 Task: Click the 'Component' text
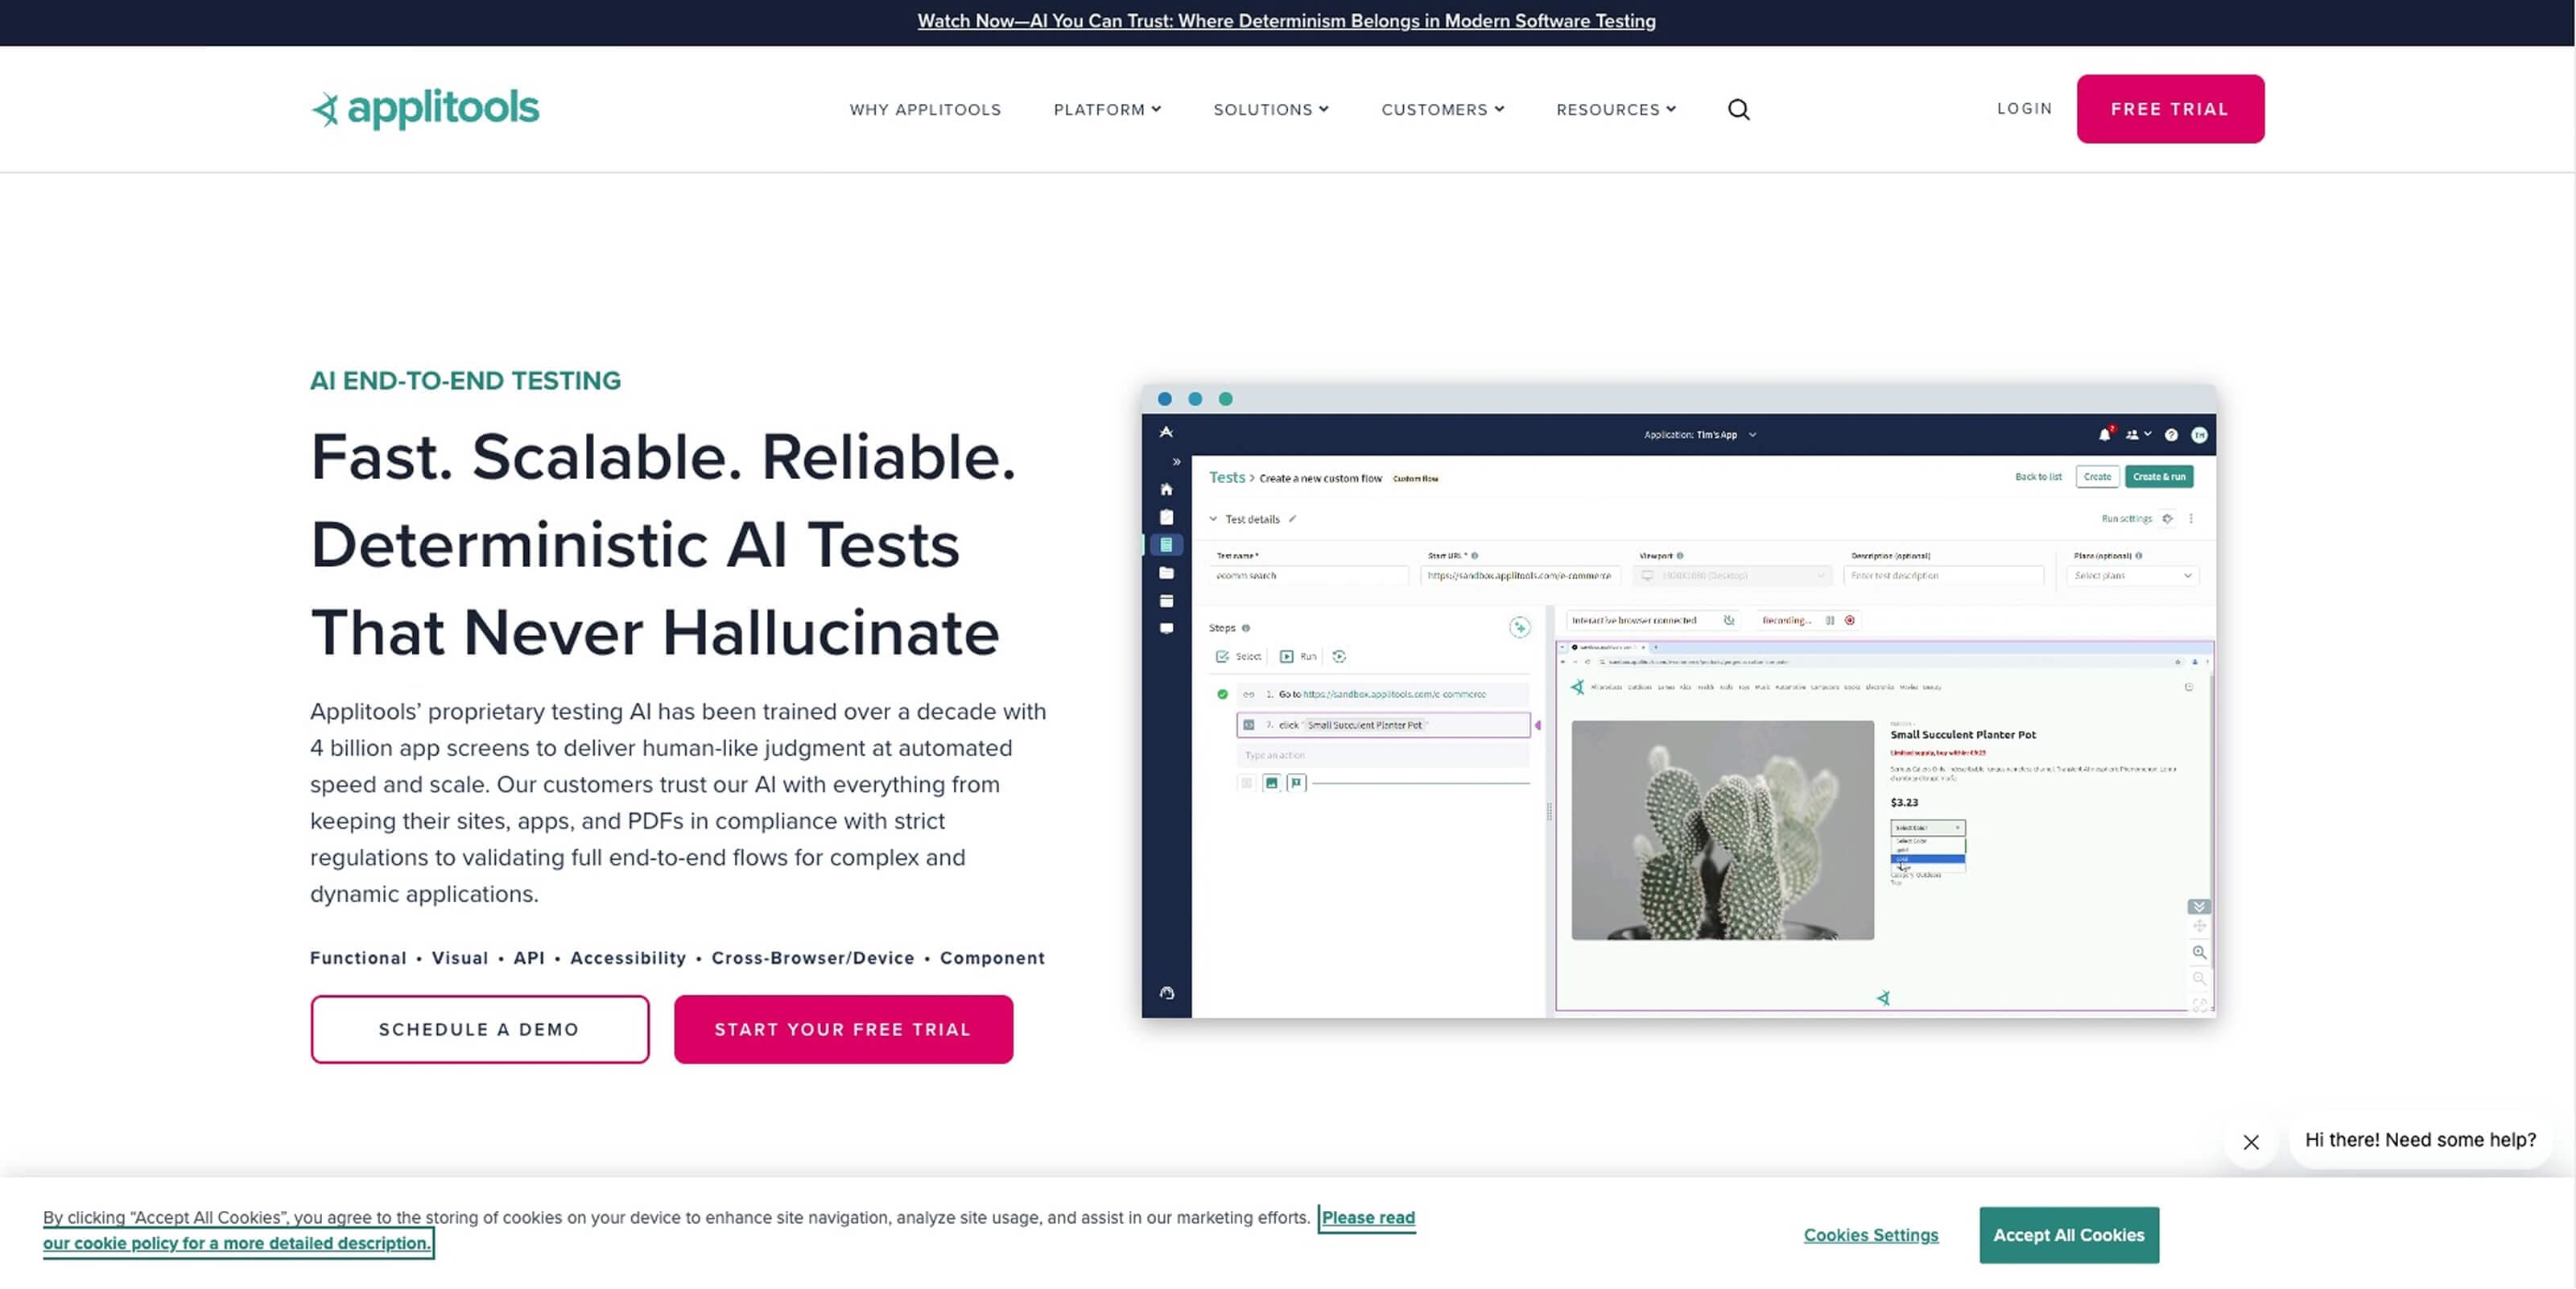(x=992, y=958)
